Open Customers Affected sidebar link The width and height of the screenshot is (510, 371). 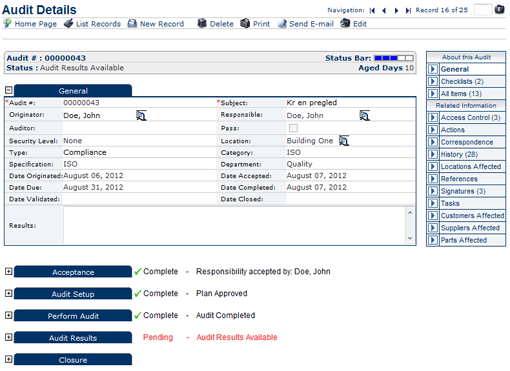pyautogui.click(x=472, y=216)
